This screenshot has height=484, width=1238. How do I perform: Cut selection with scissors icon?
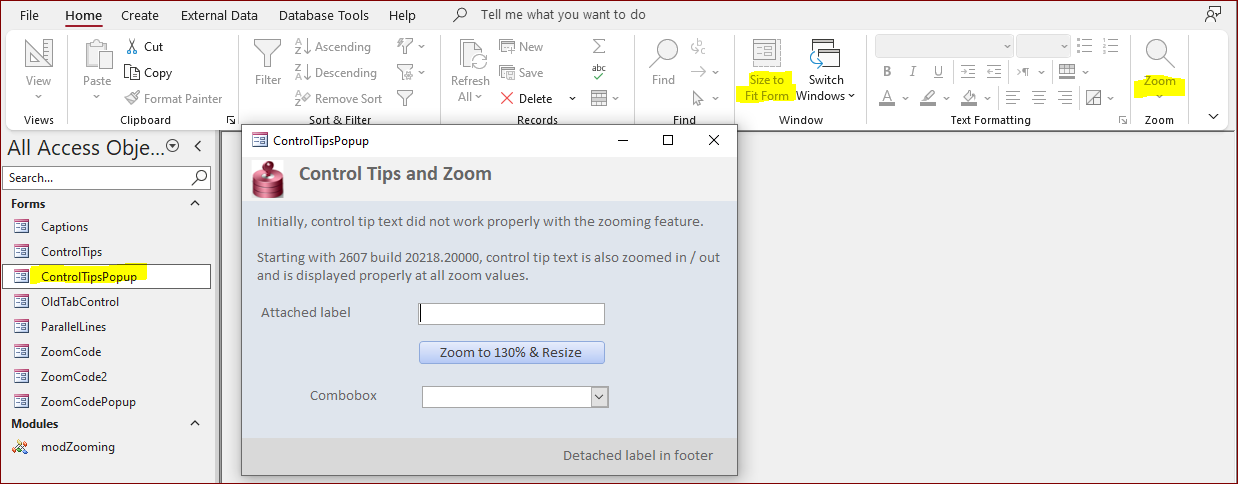pos(144,47)
